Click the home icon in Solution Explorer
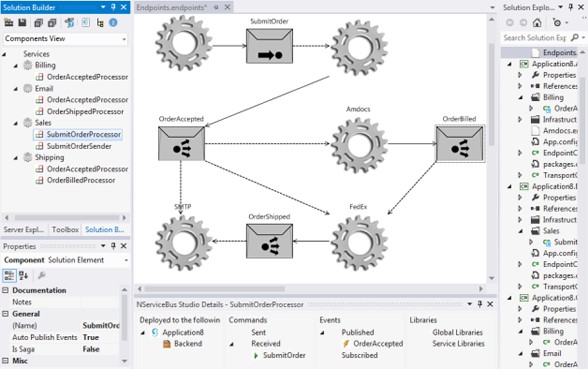The width and height of the screenshot is (588, 369). click(537, 23)
